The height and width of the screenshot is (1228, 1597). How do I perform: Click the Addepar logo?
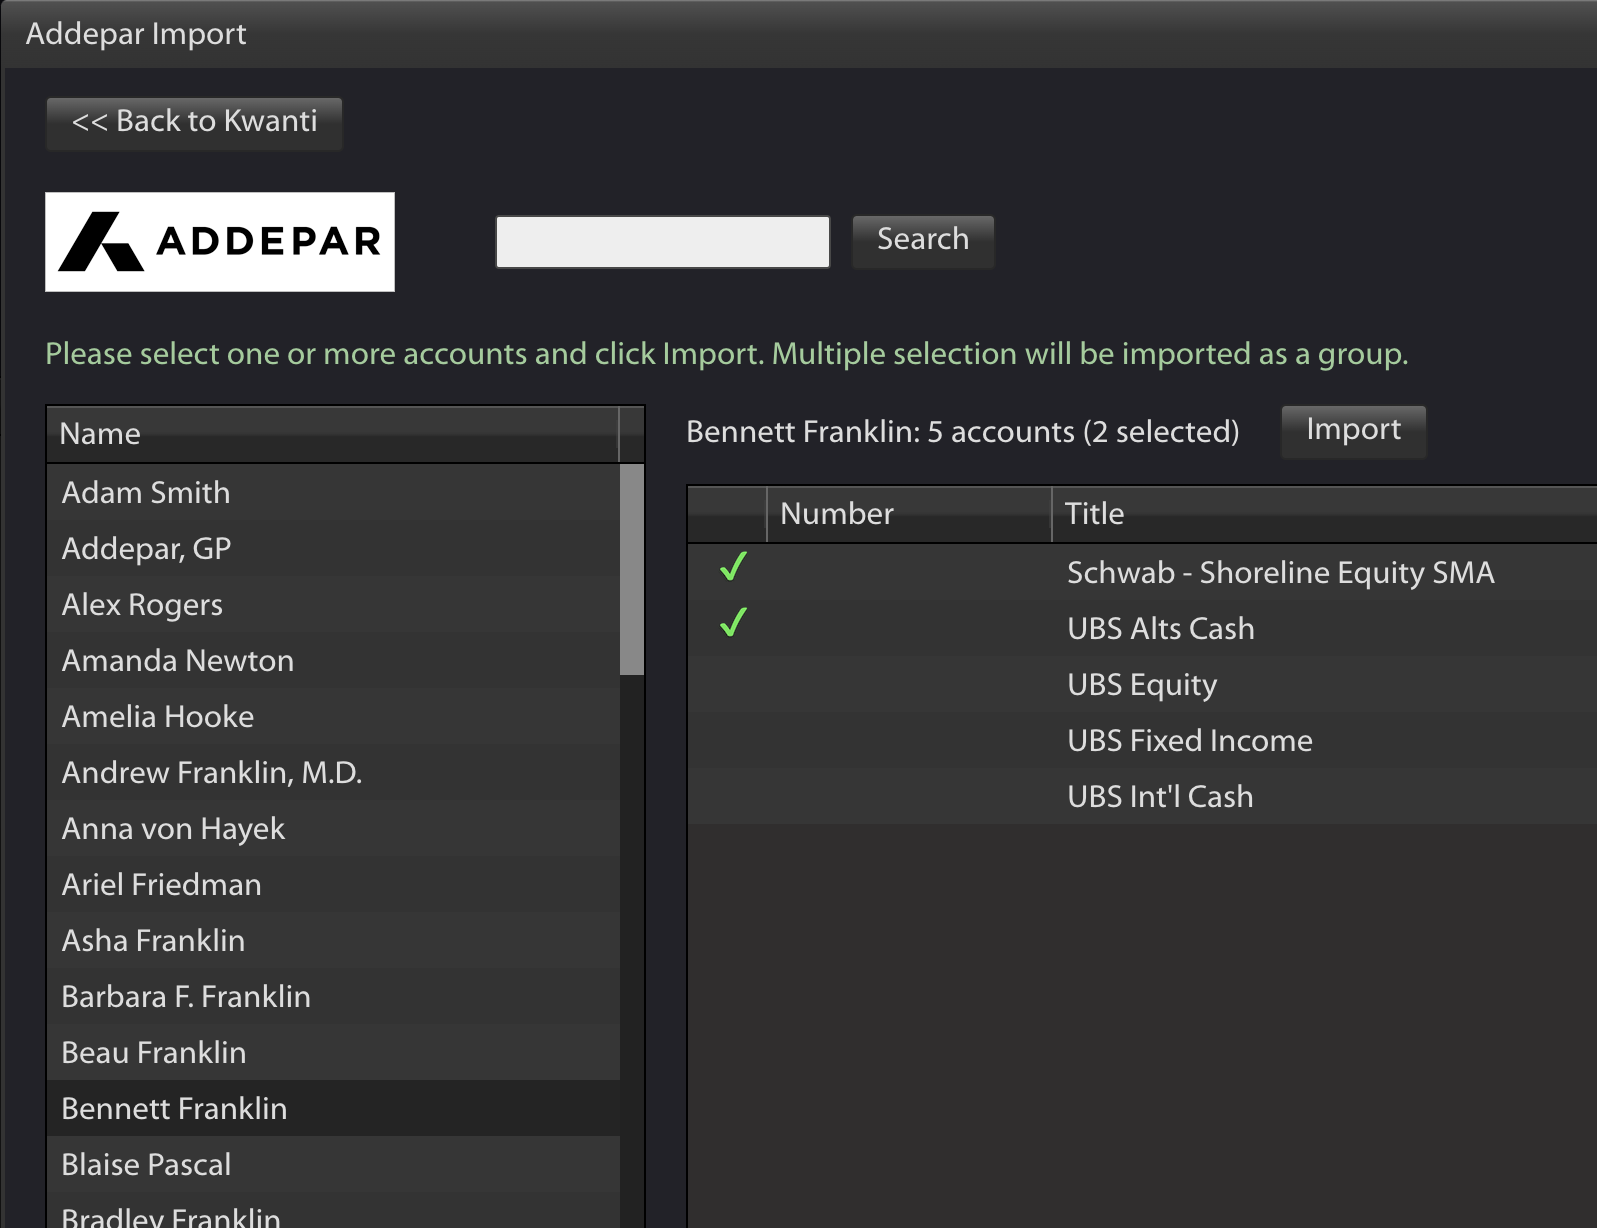(220, 242)
